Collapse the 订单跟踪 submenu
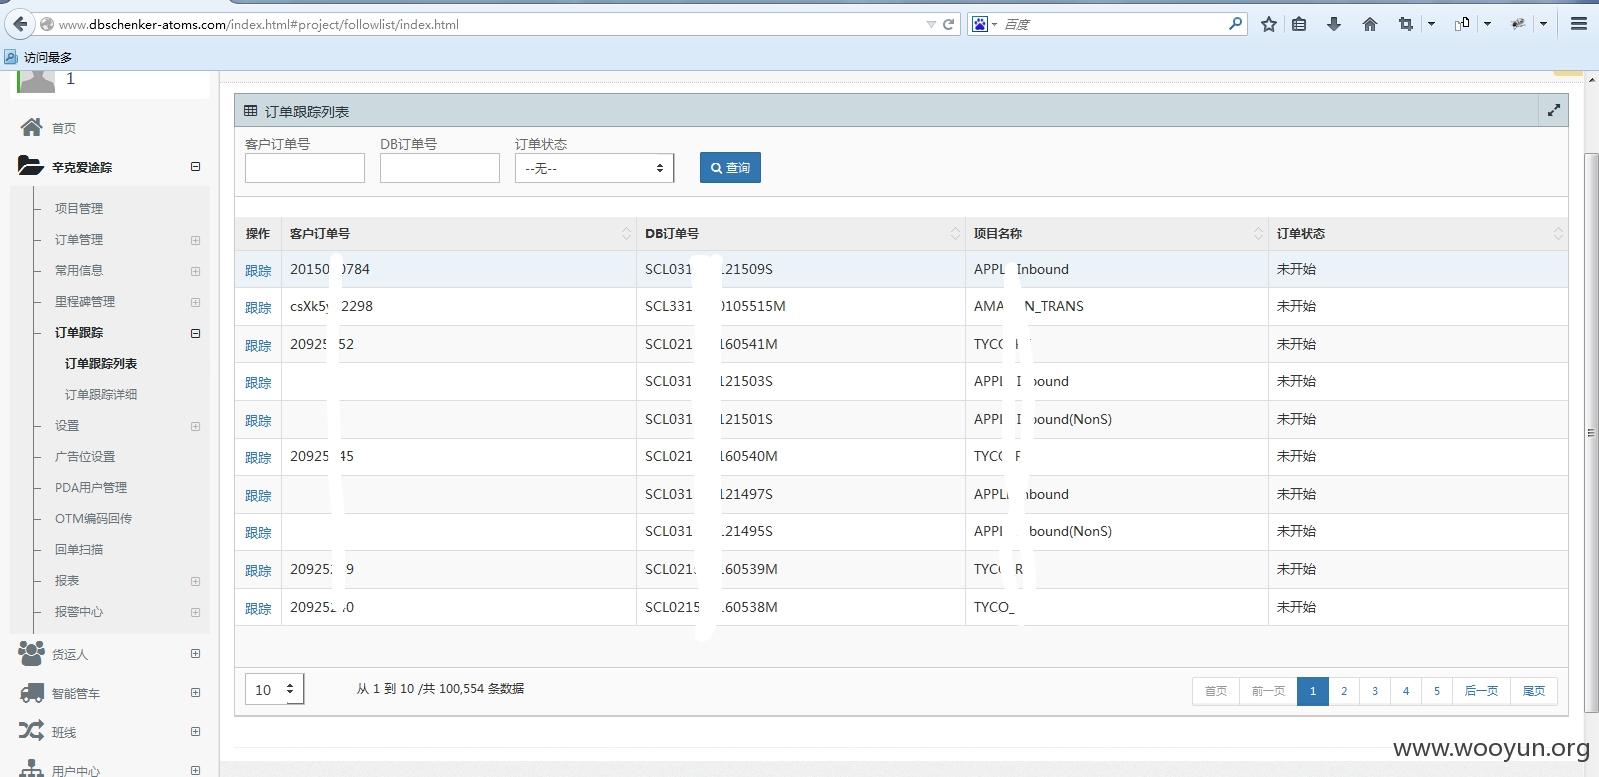Screen dimensions: 1599x777 (195, 333)
